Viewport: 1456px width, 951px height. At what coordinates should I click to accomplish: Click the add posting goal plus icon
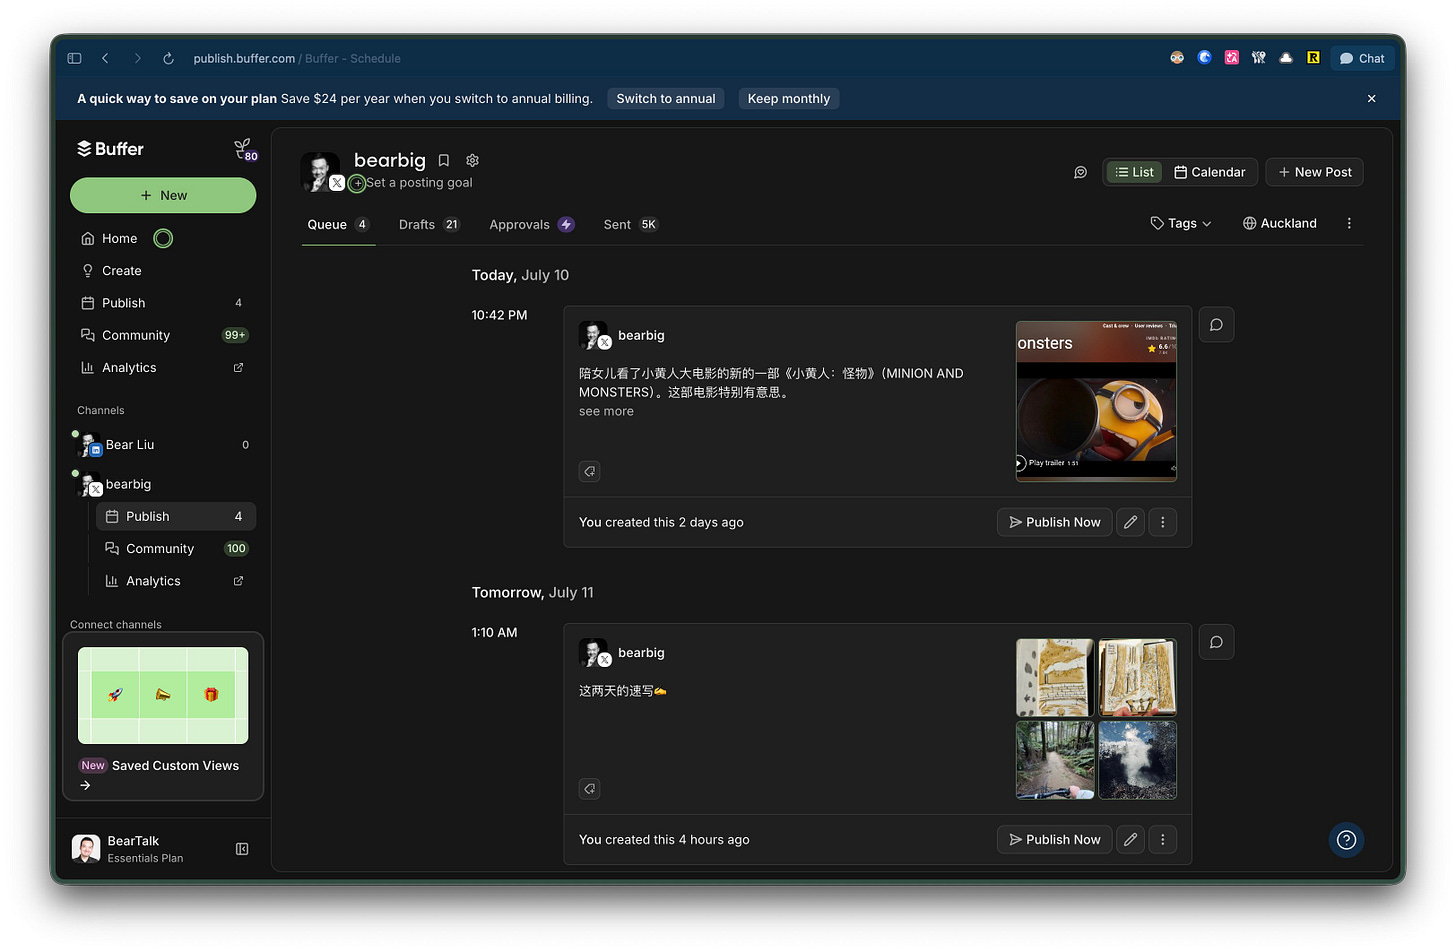[357, 184]
